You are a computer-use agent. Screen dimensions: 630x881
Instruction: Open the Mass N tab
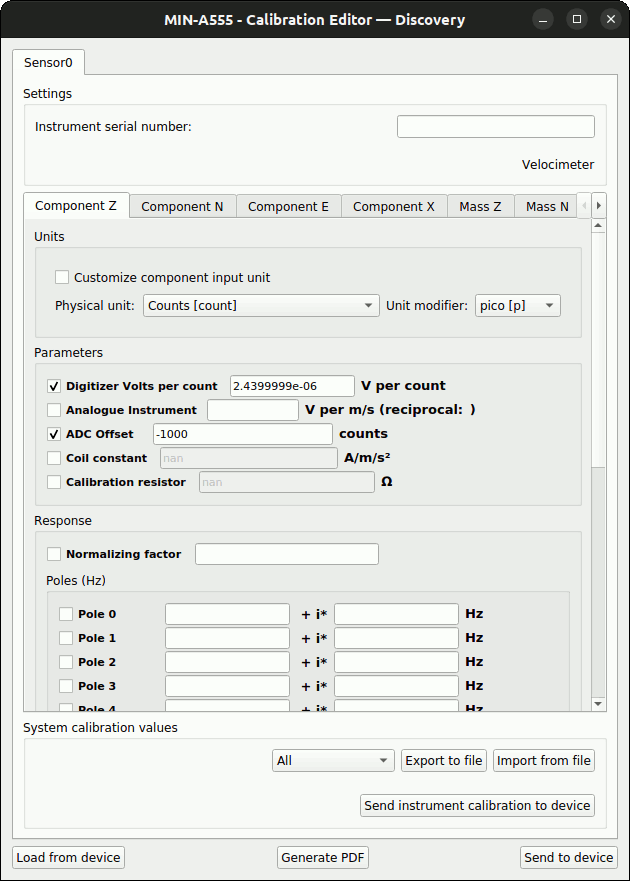coord(547,207)
